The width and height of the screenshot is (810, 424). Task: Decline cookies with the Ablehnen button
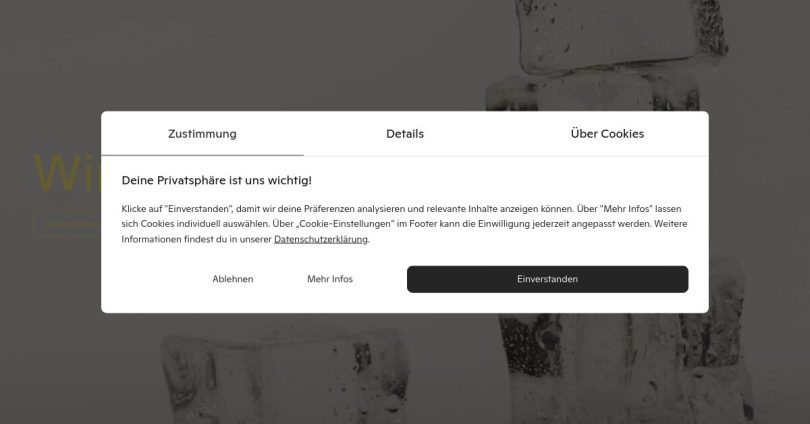click(232, 279)
